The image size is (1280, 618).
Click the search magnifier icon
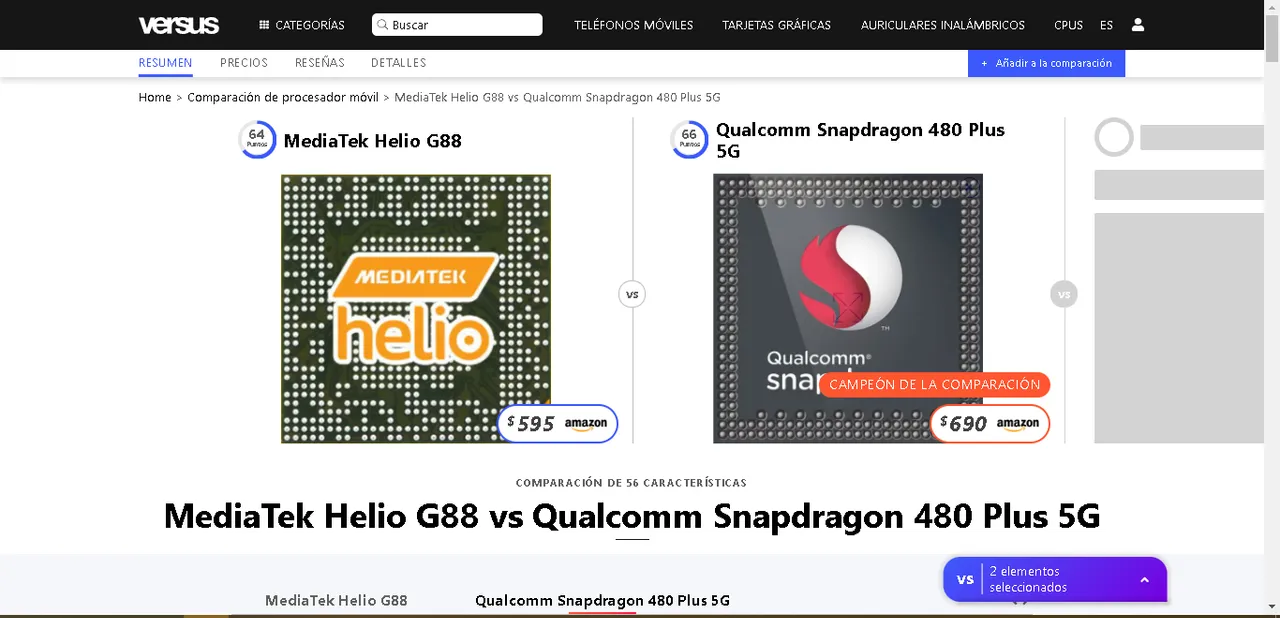coord(382,25)
